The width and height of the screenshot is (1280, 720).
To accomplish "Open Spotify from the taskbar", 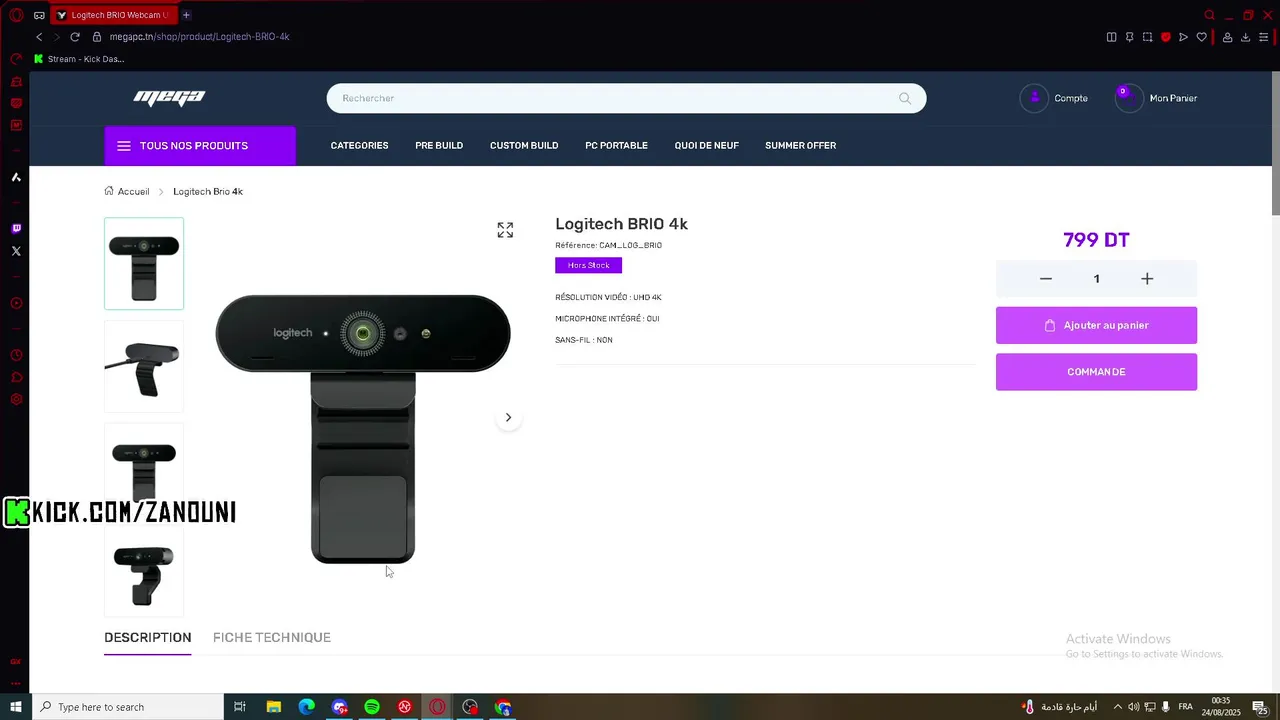I will (372, 707).
